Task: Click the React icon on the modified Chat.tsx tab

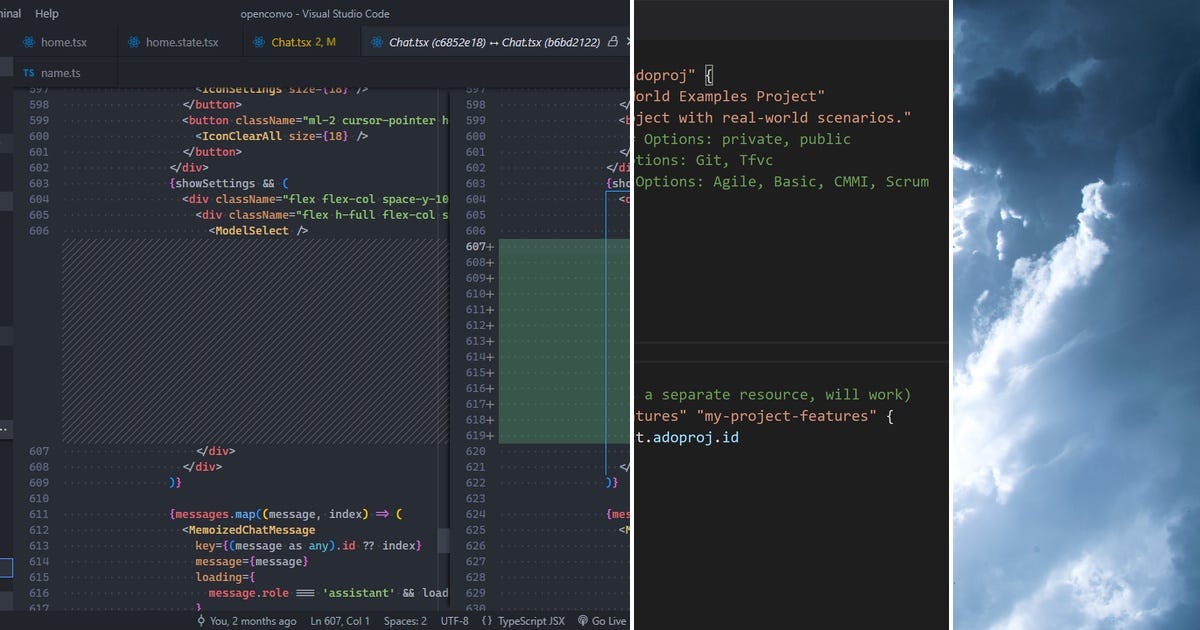Action: pyautogui.click(x=260, y=42)
